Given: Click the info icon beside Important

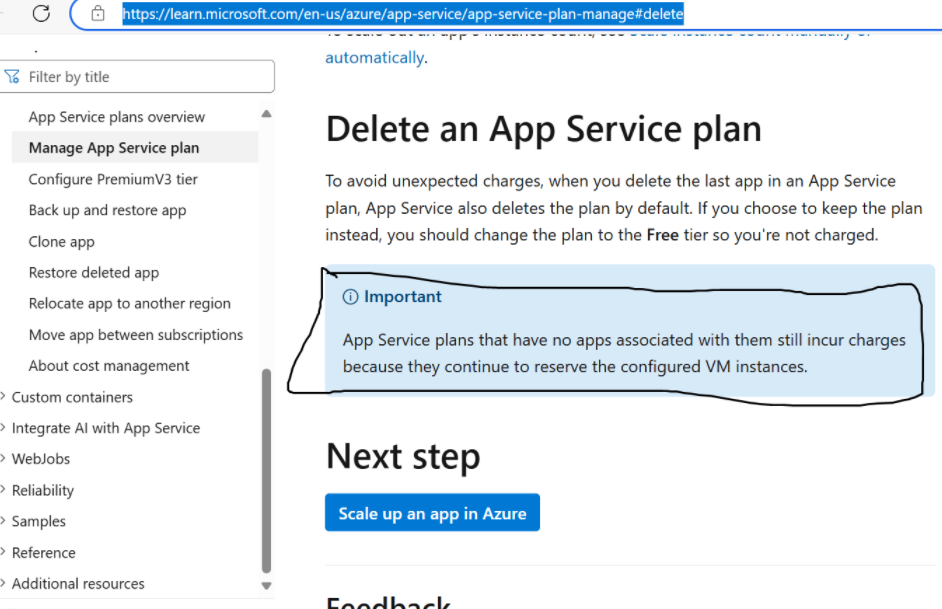Looking at the screenshot, I should [x=350, y=297].
